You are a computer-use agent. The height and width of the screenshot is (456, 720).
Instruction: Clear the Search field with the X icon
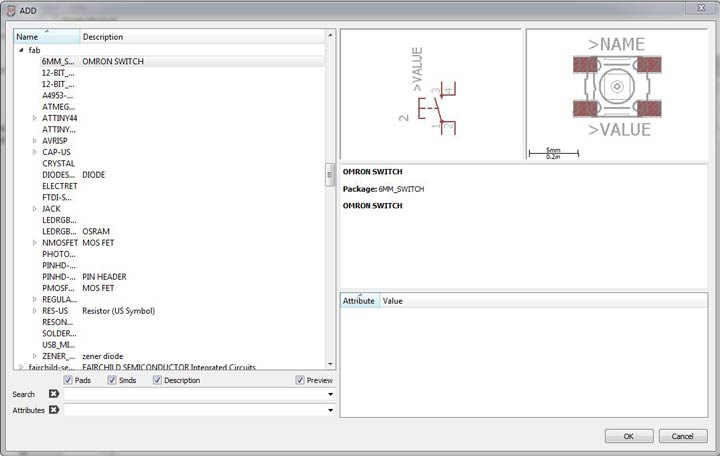pyautogui.click(x=54, y=394)
